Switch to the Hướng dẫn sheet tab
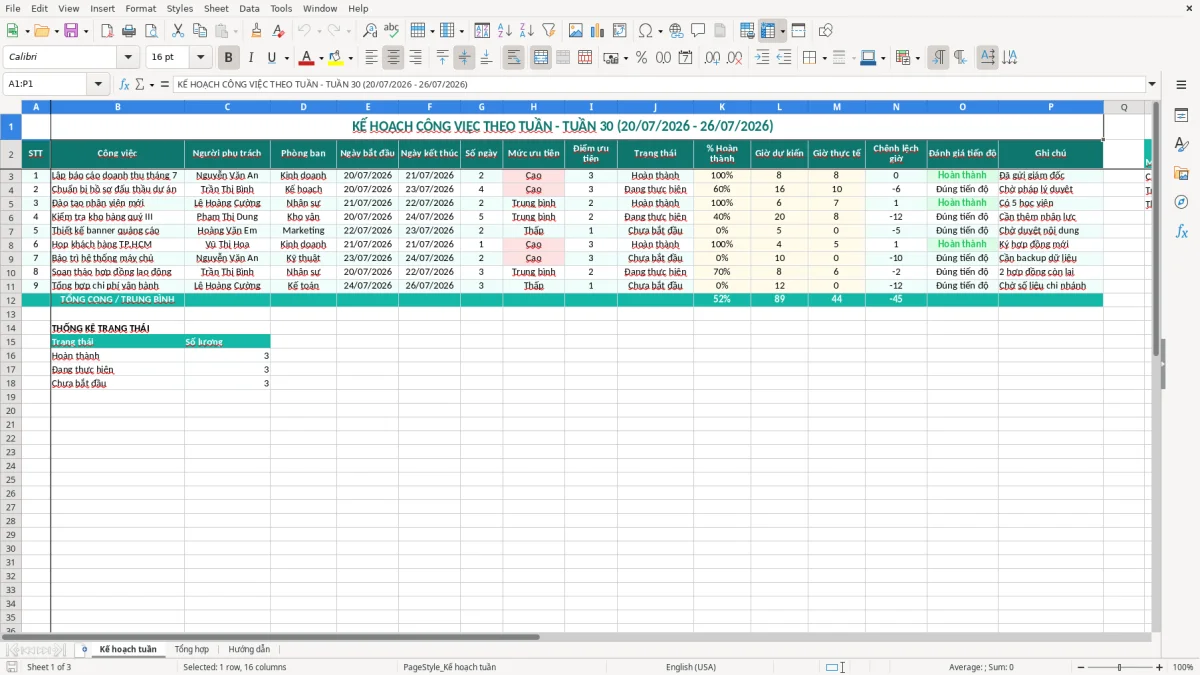This screenshot has height=675, width=1200. pyautogui.click(x=249, y=649)
